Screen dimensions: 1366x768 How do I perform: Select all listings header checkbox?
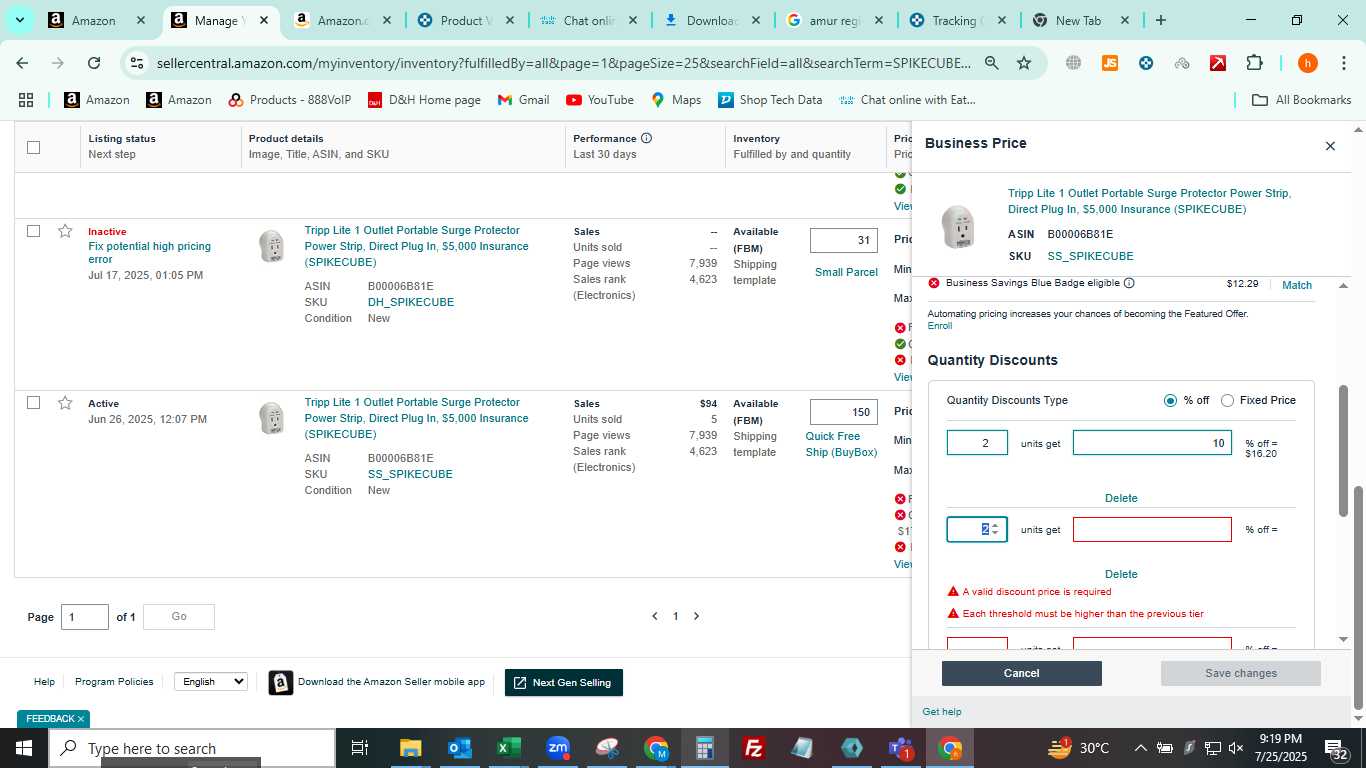(x=33, y=147)
